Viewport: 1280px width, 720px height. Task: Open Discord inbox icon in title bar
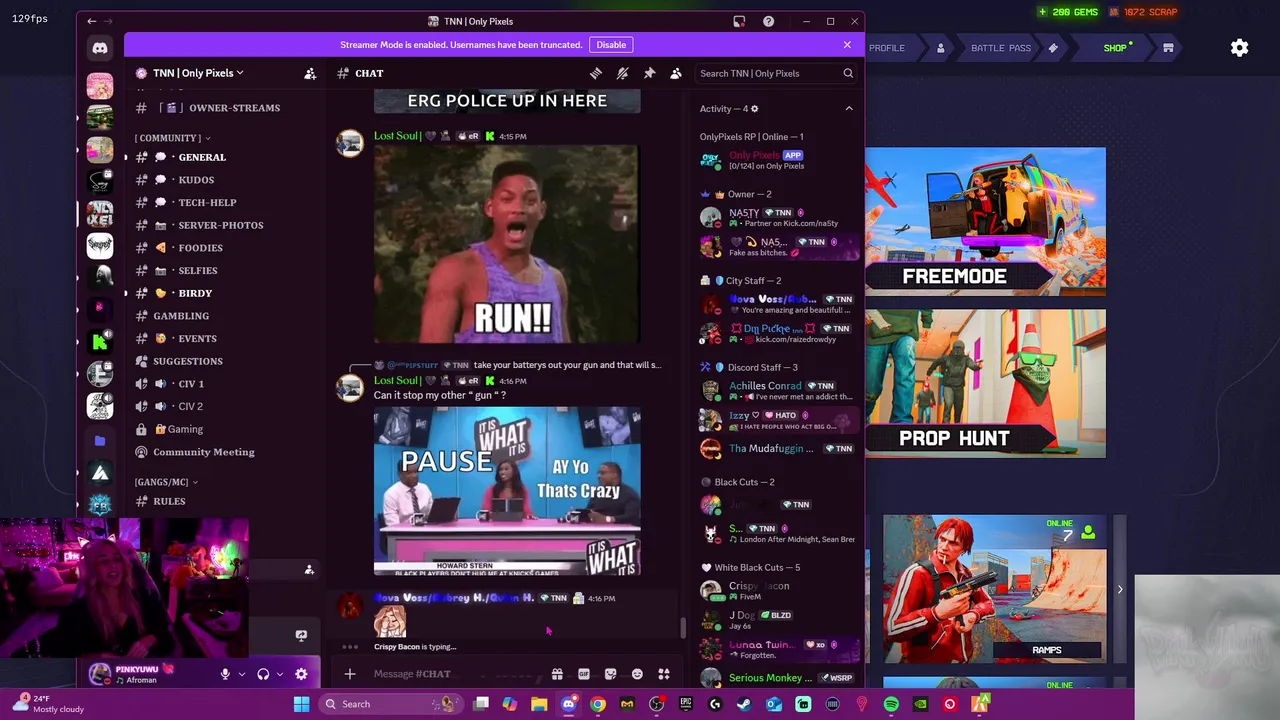click(739, 21)
